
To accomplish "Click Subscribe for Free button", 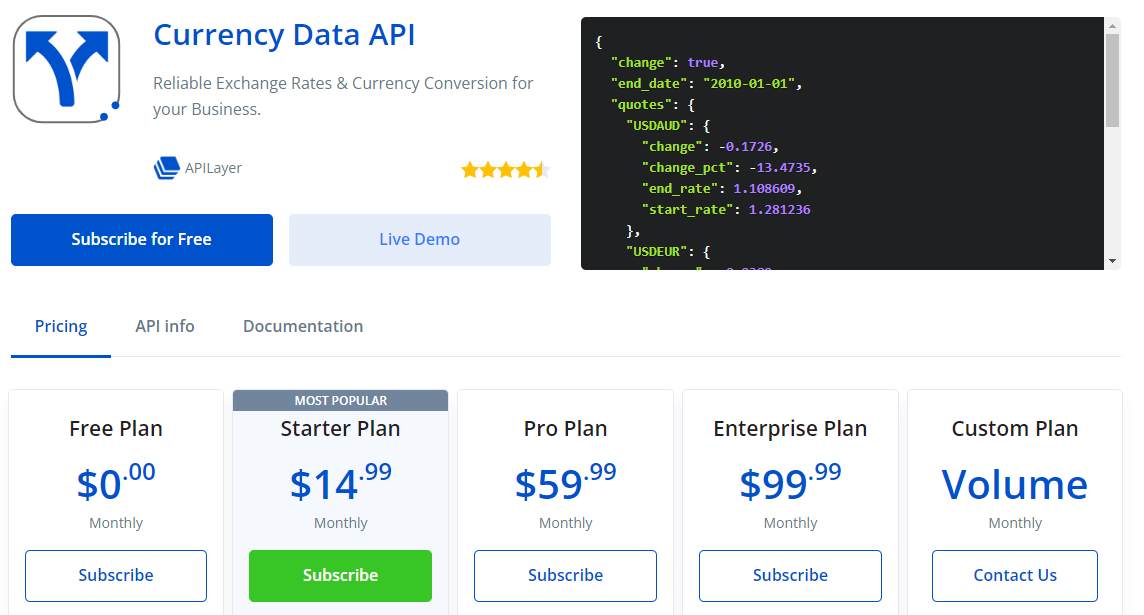I will pos(142,239).
